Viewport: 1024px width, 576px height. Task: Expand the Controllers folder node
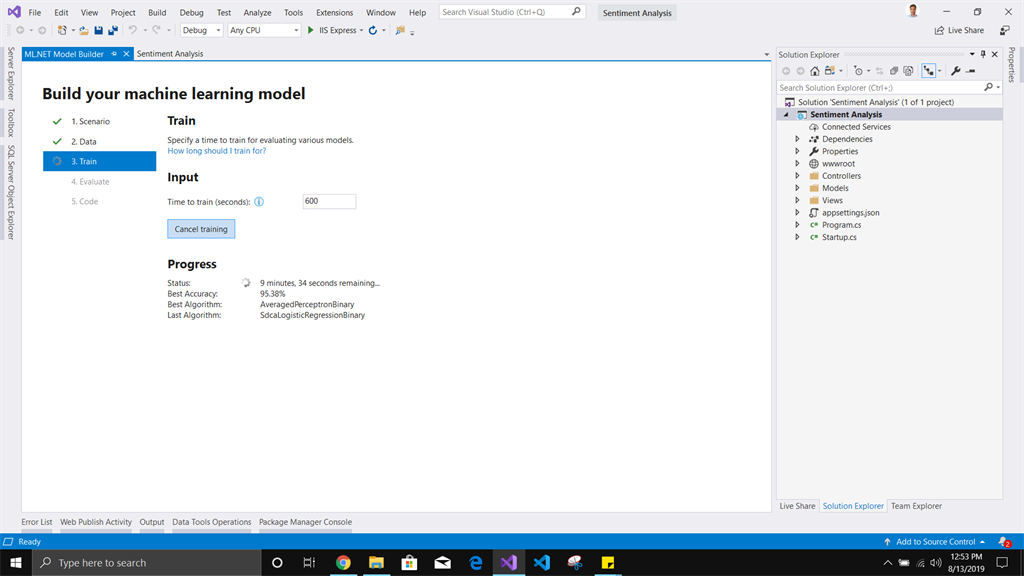pos(797,175)
